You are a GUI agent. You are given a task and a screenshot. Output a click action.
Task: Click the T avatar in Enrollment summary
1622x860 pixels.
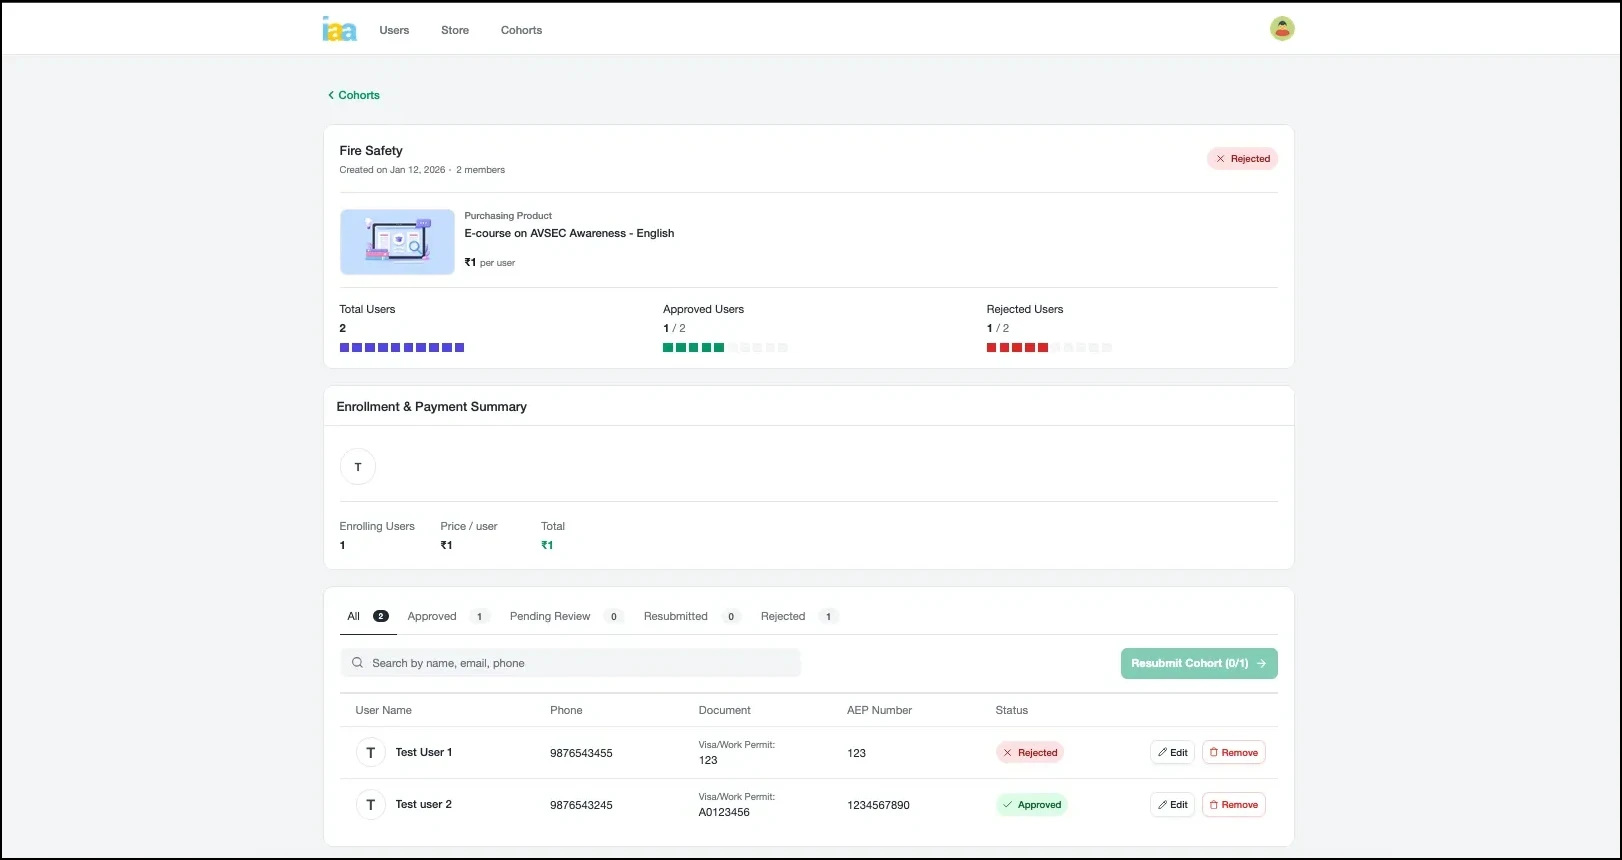(x=358, y=467)
